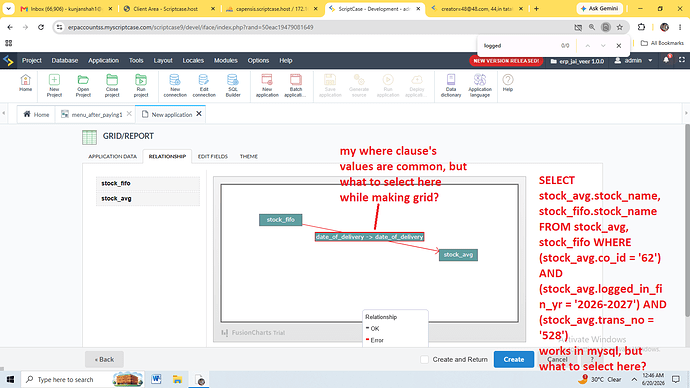
Task: Click the Windows taskbar search box
Action: click(x=83, y=379)
